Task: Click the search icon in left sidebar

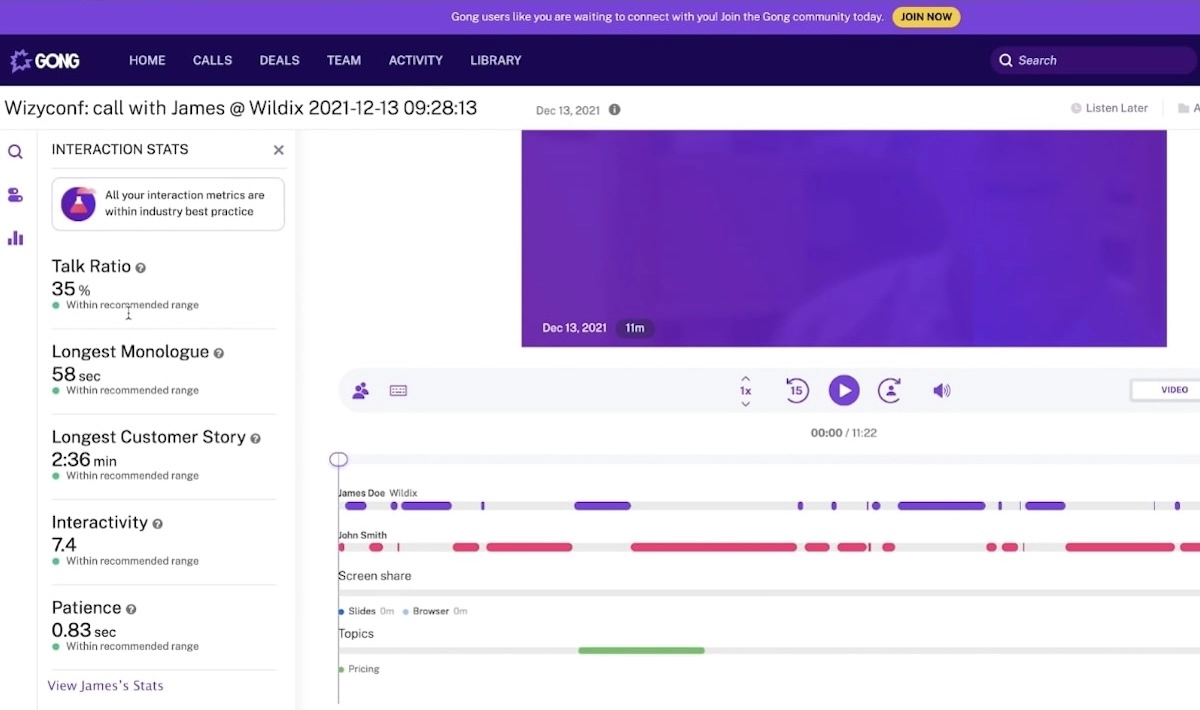Action: [x=15, y=152]
